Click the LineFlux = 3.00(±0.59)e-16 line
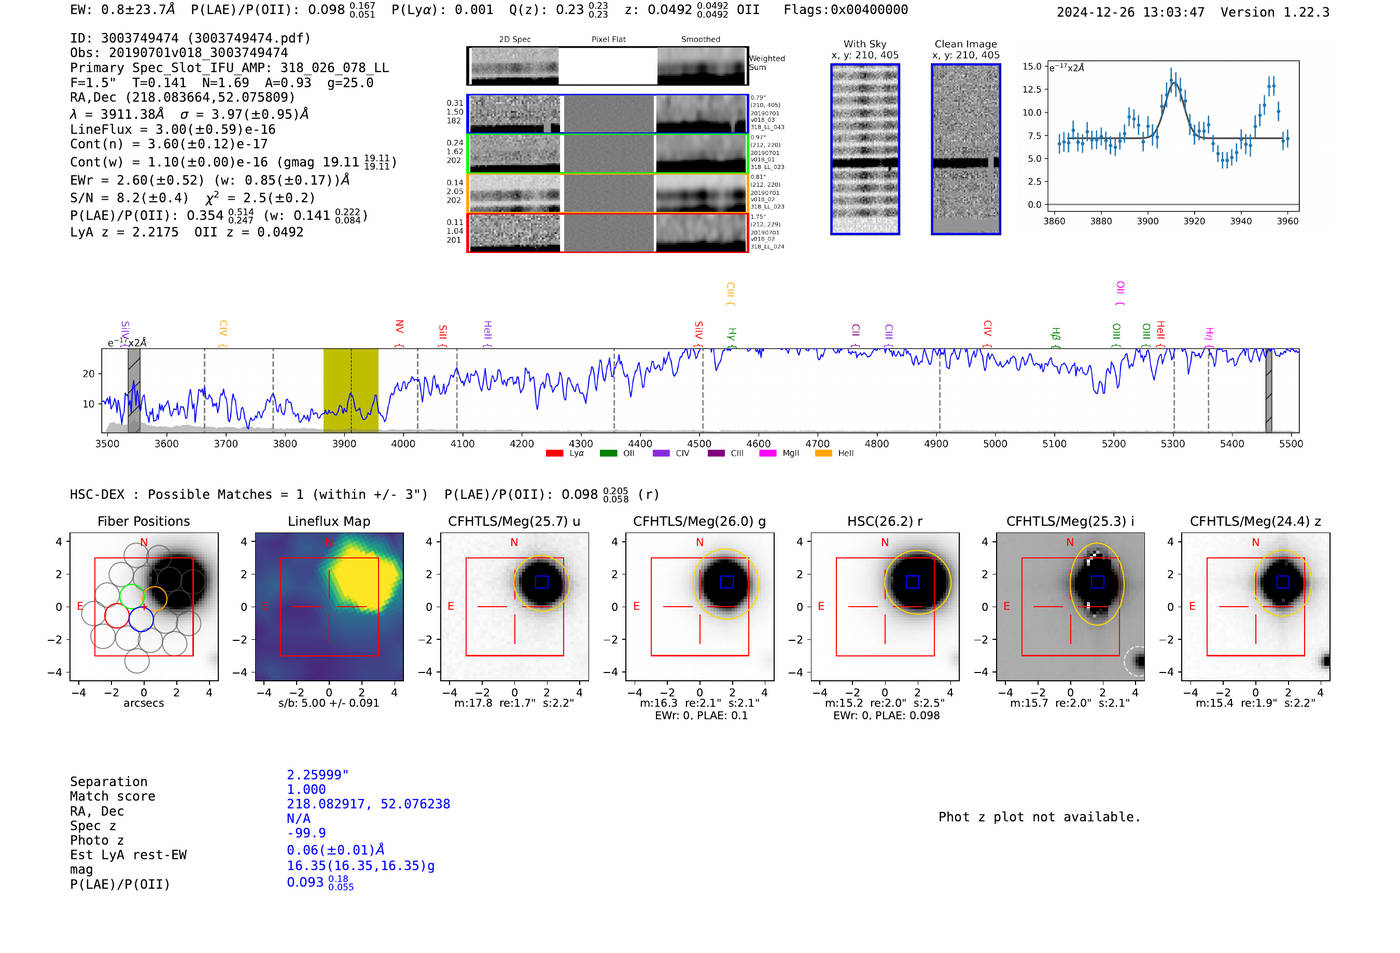The width and height of the screenshot is (1400, 953). (x=173, y=130)
